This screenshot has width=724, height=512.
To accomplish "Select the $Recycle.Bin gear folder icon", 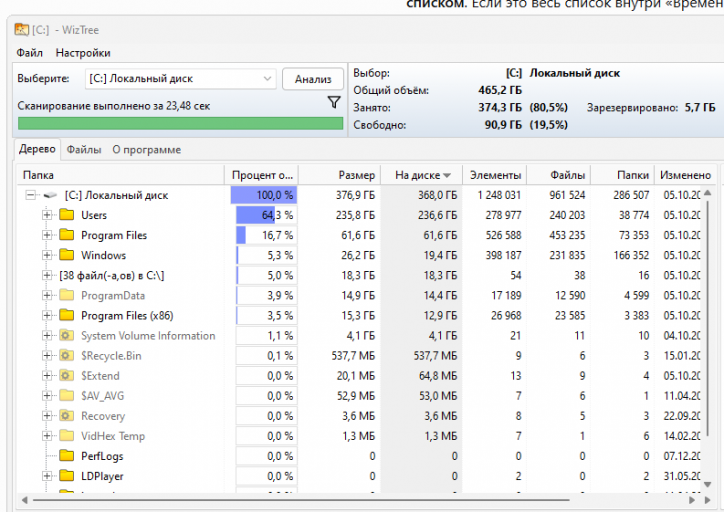I will click(x=67, y=355).
